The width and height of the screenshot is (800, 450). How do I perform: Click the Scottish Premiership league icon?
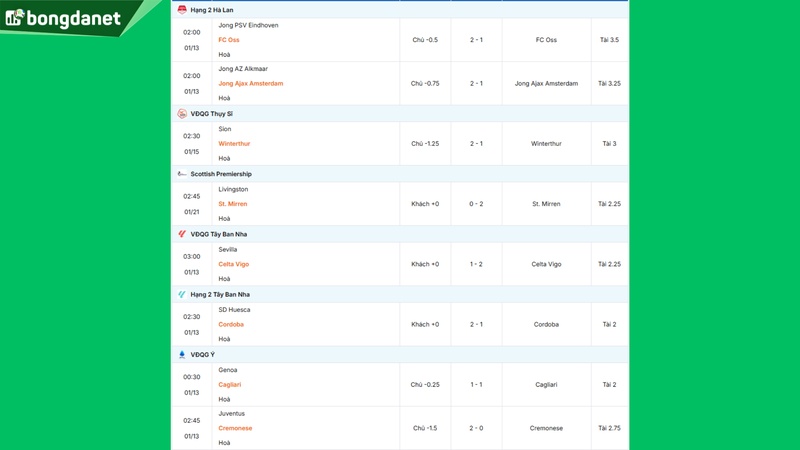click(x=182, y=174)
